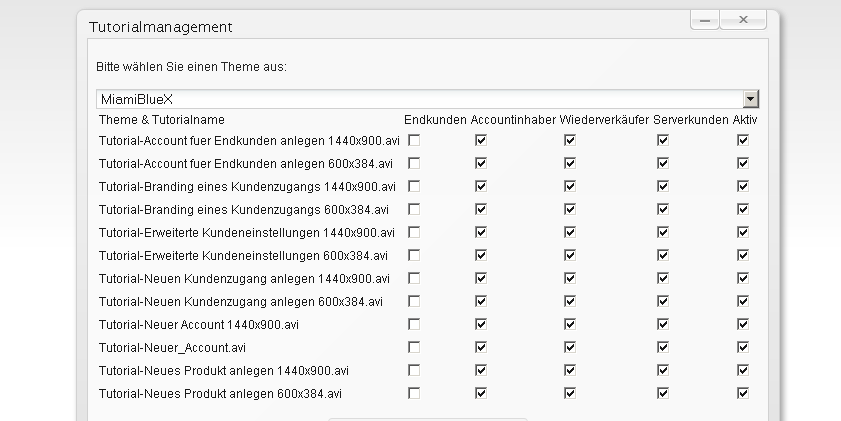This screenshot has height=421, width=841.
Task: Uncheck Aktiv for Tutorial-Neuer Account 1440x900.avi
Action: click(742, 324)
